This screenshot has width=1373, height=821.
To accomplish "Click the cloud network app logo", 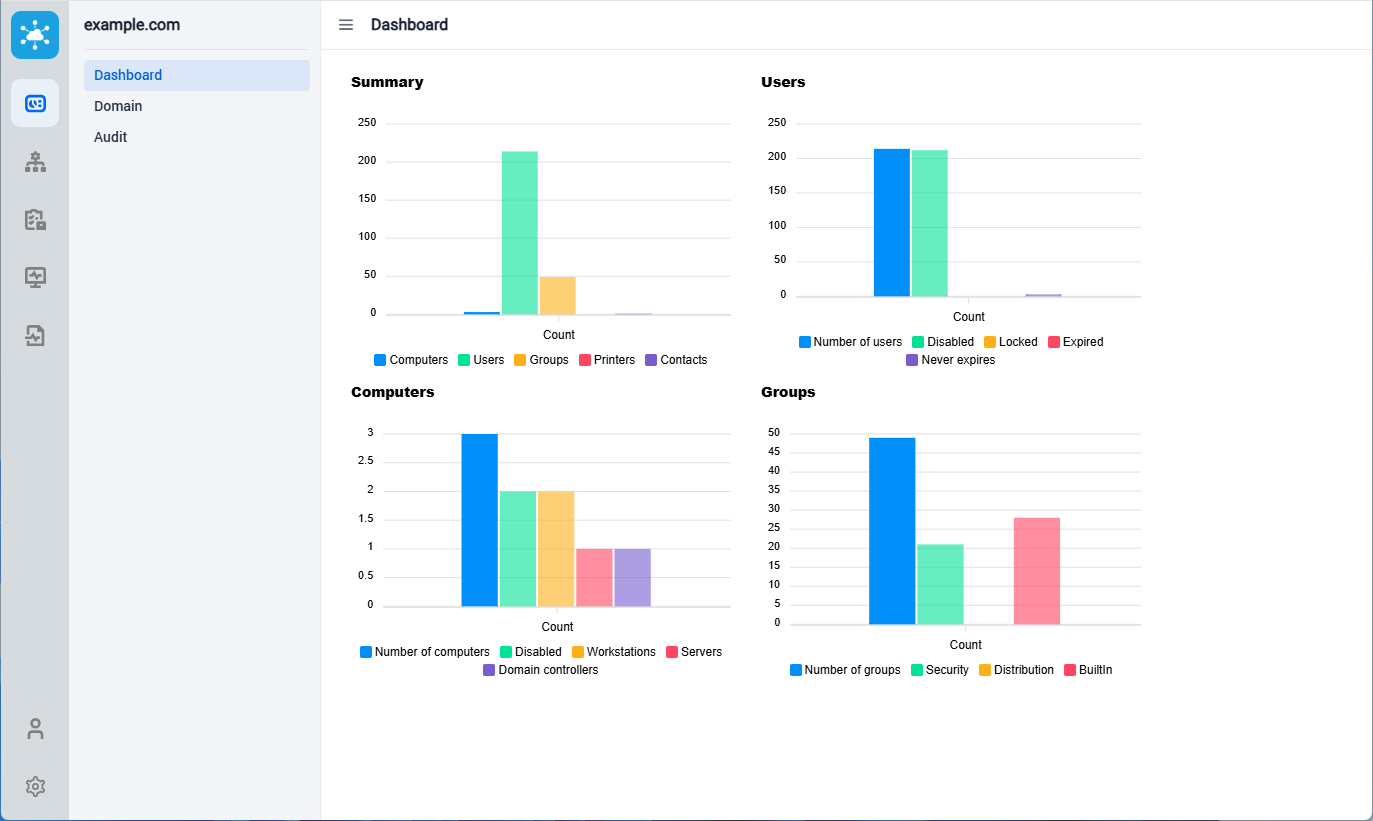I will [35, 35].
